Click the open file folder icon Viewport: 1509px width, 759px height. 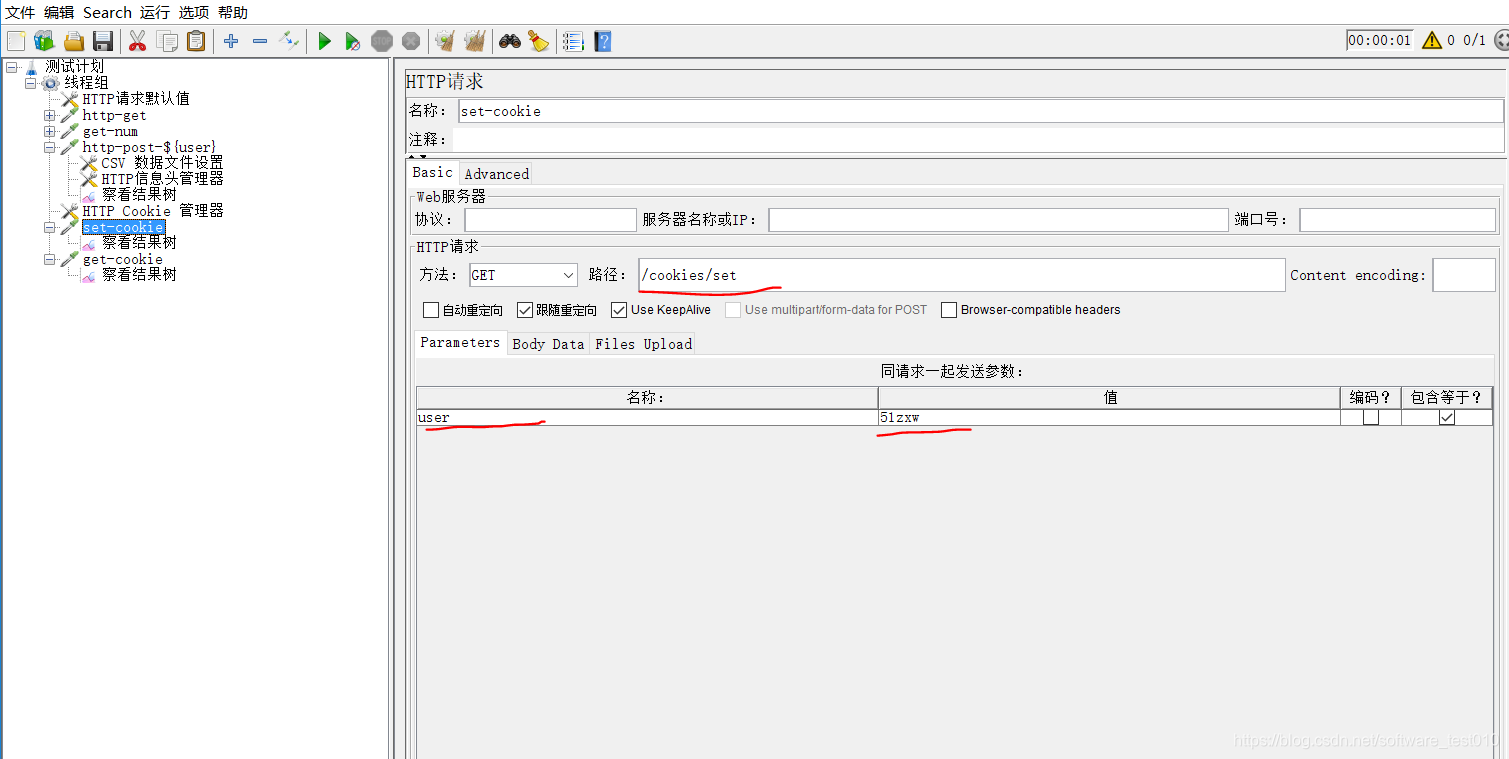tap(73, 41)
